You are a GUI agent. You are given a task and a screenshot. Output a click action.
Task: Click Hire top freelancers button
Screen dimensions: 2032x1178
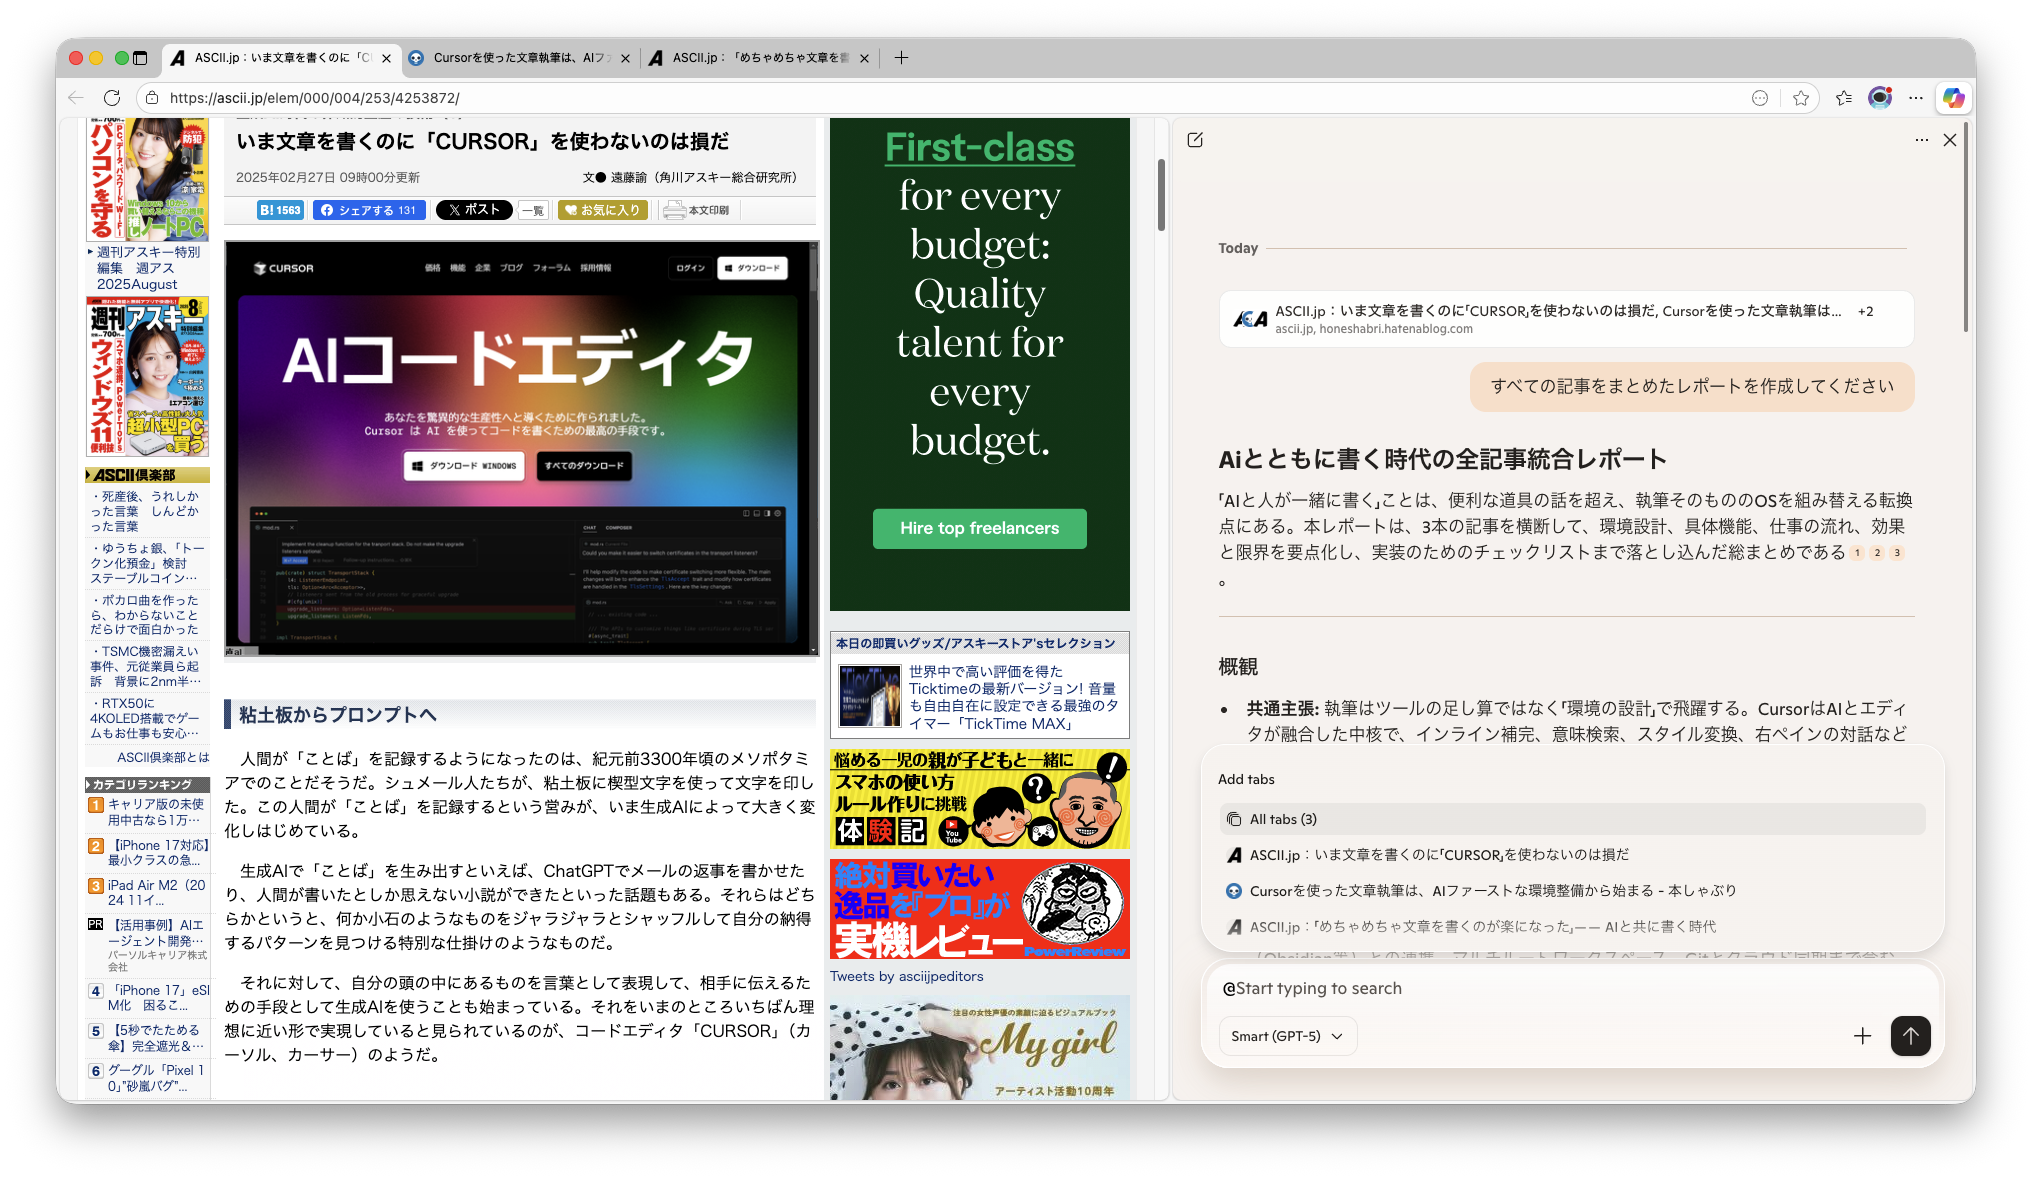point(979,528)
